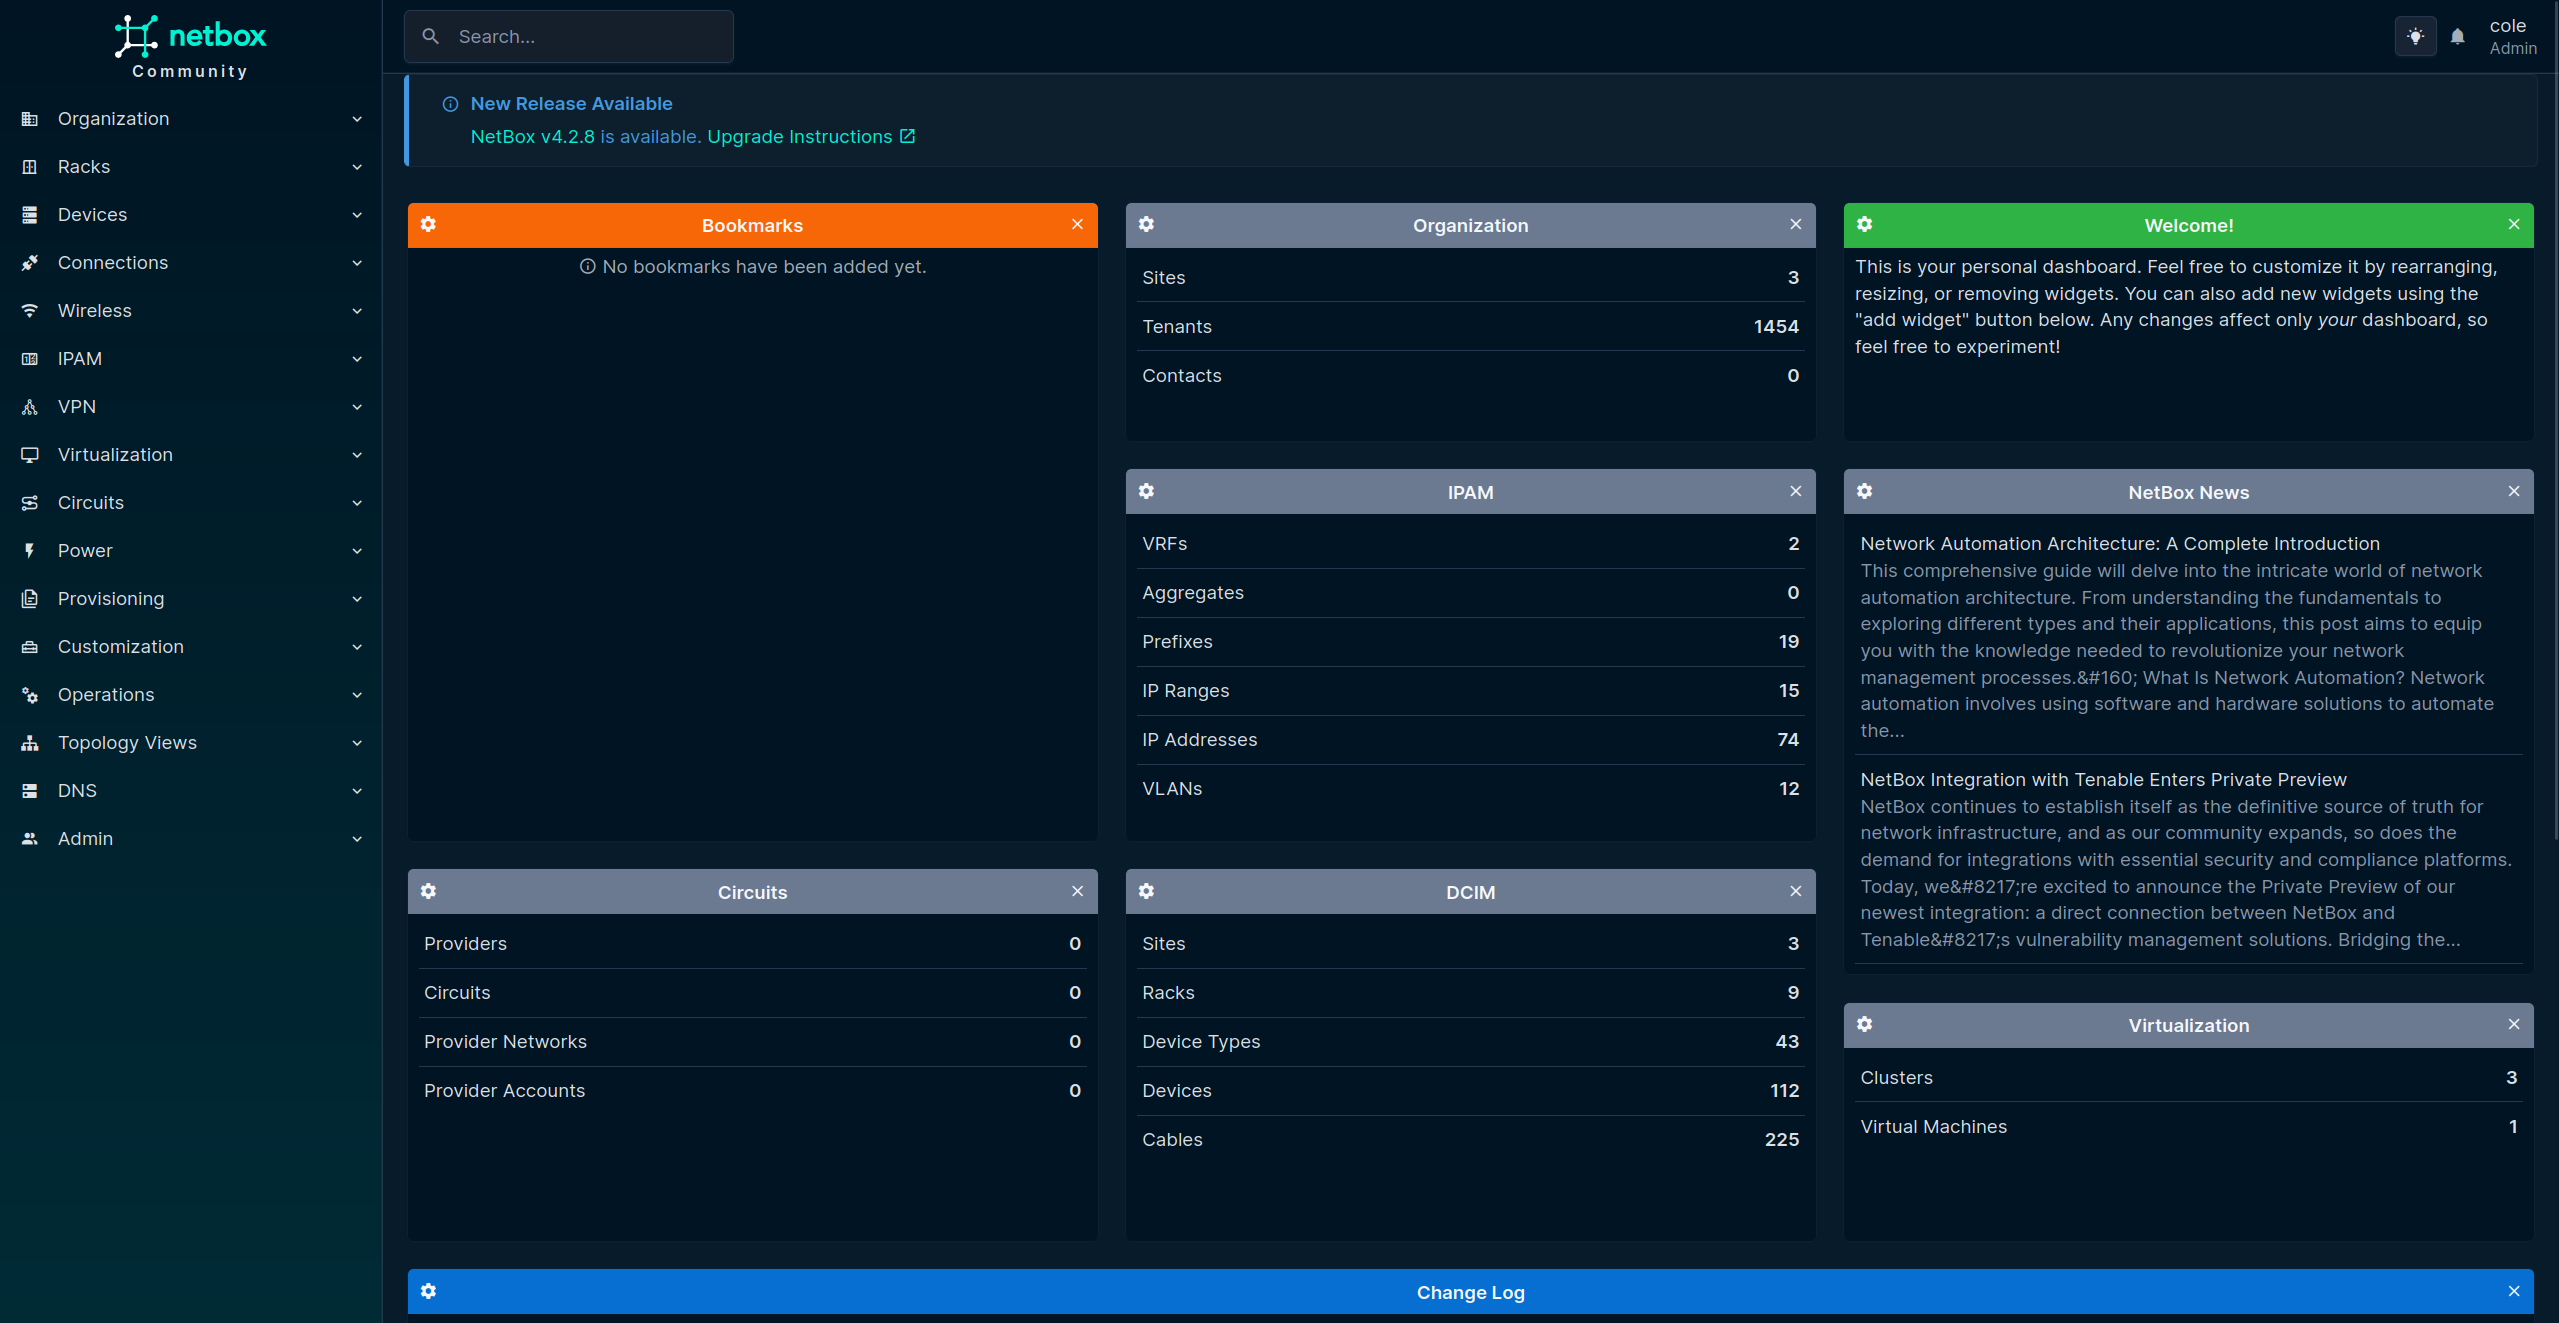2559x1323 pixels.
Task: Open DCIM widget settings gear
Action: [x=1146, y=891]
